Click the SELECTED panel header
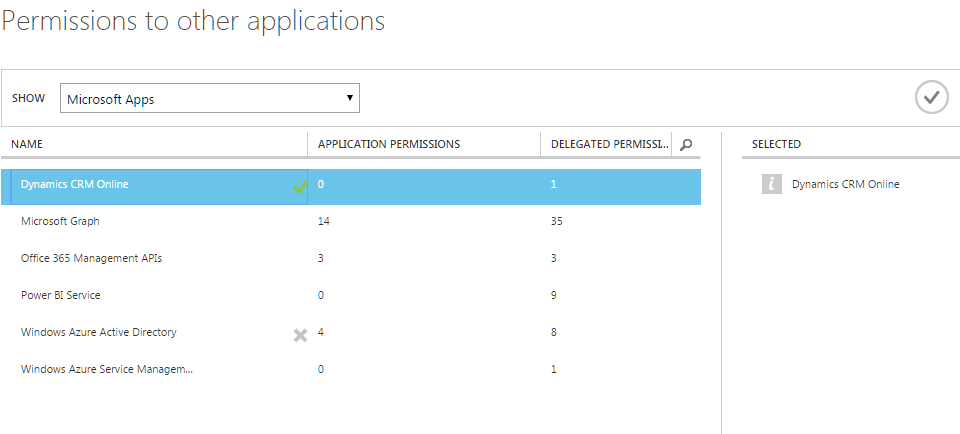This screenshot has height=434, width=960. click(776, 144)
